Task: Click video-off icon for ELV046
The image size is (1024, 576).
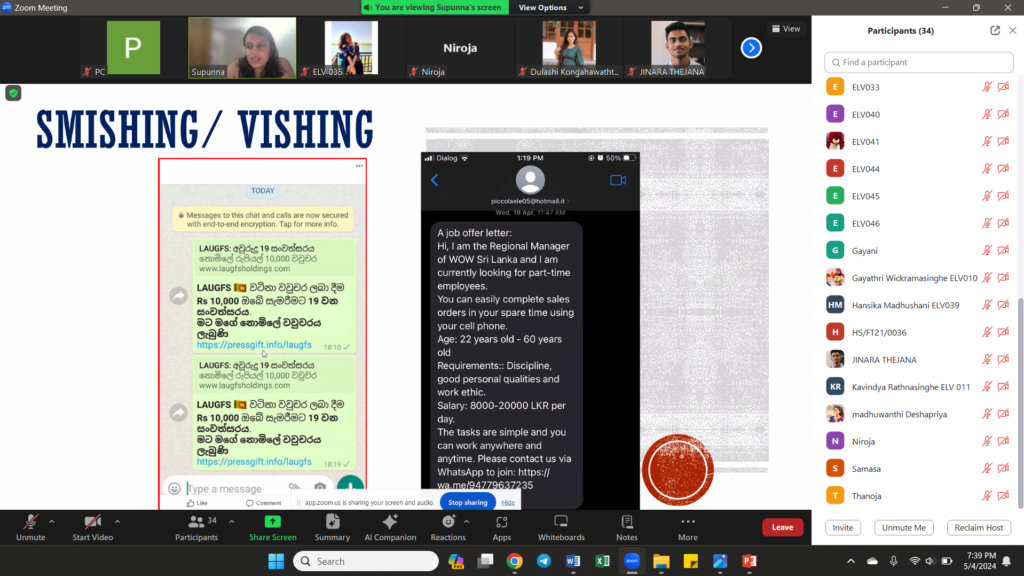Action: [x=1003, y=223]
